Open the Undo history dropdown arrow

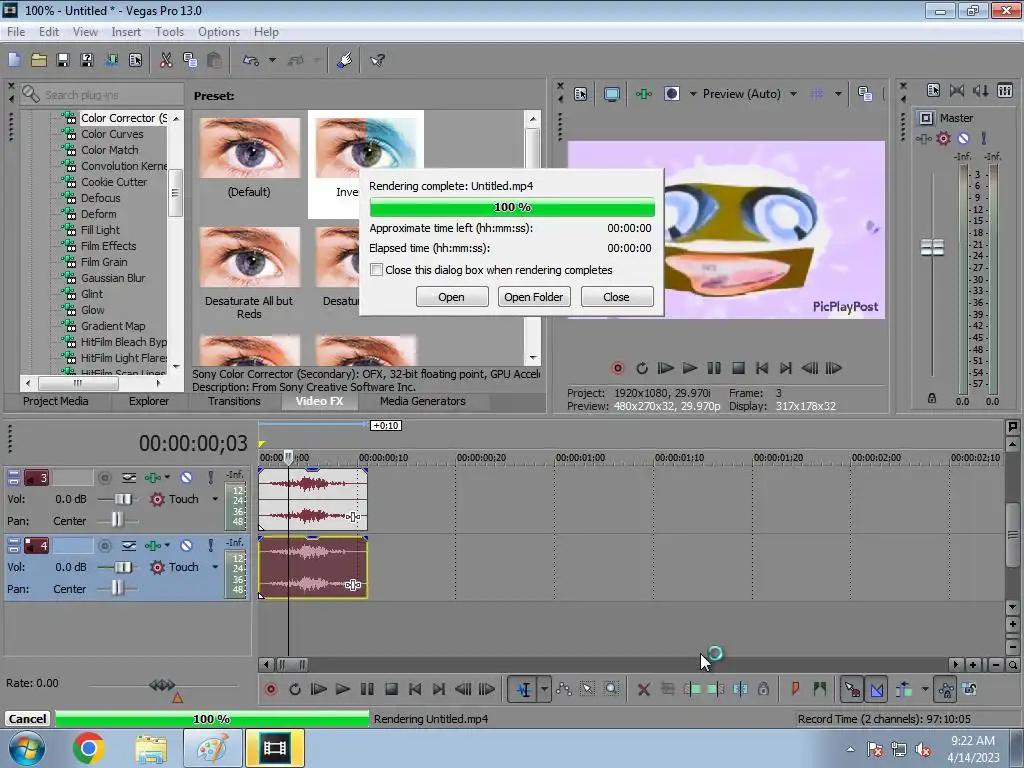pyautogui.click(x=272, y=60)
